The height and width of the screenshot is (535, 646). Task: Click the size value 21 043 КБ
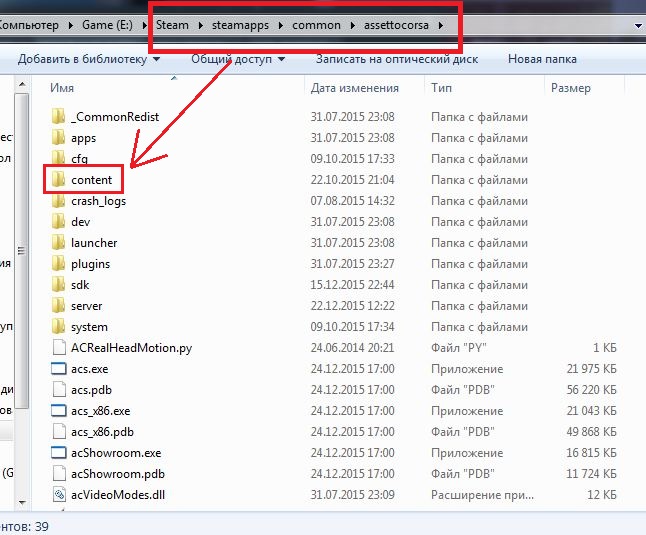point(591,411)
